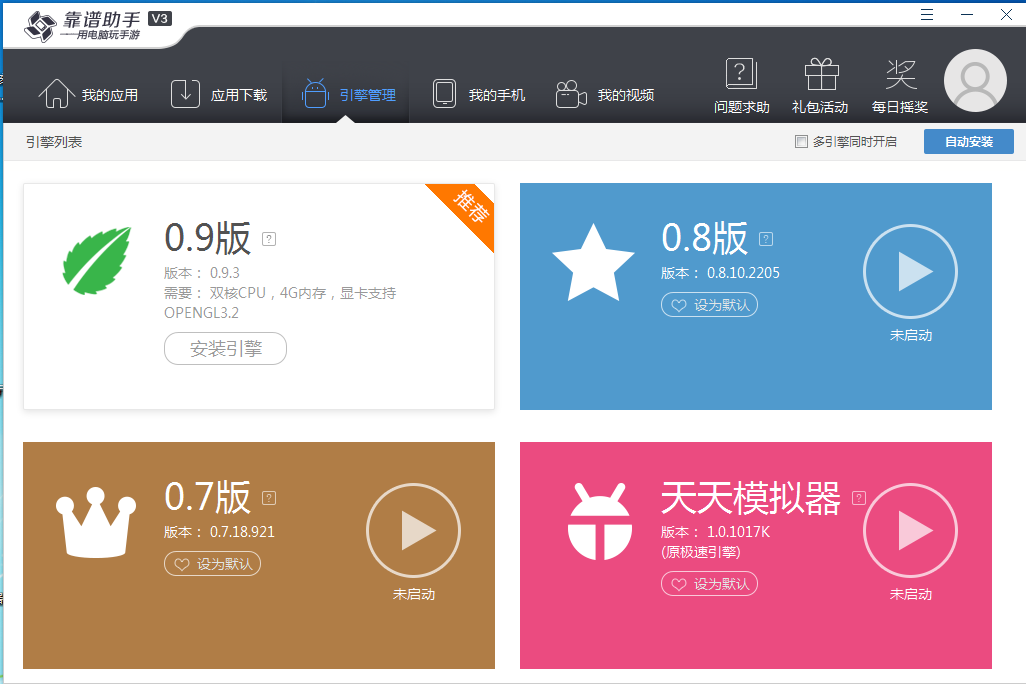Screen dimensions: 1026x684
Task: Click the 自动安装 button
Action: click(968, 141)
